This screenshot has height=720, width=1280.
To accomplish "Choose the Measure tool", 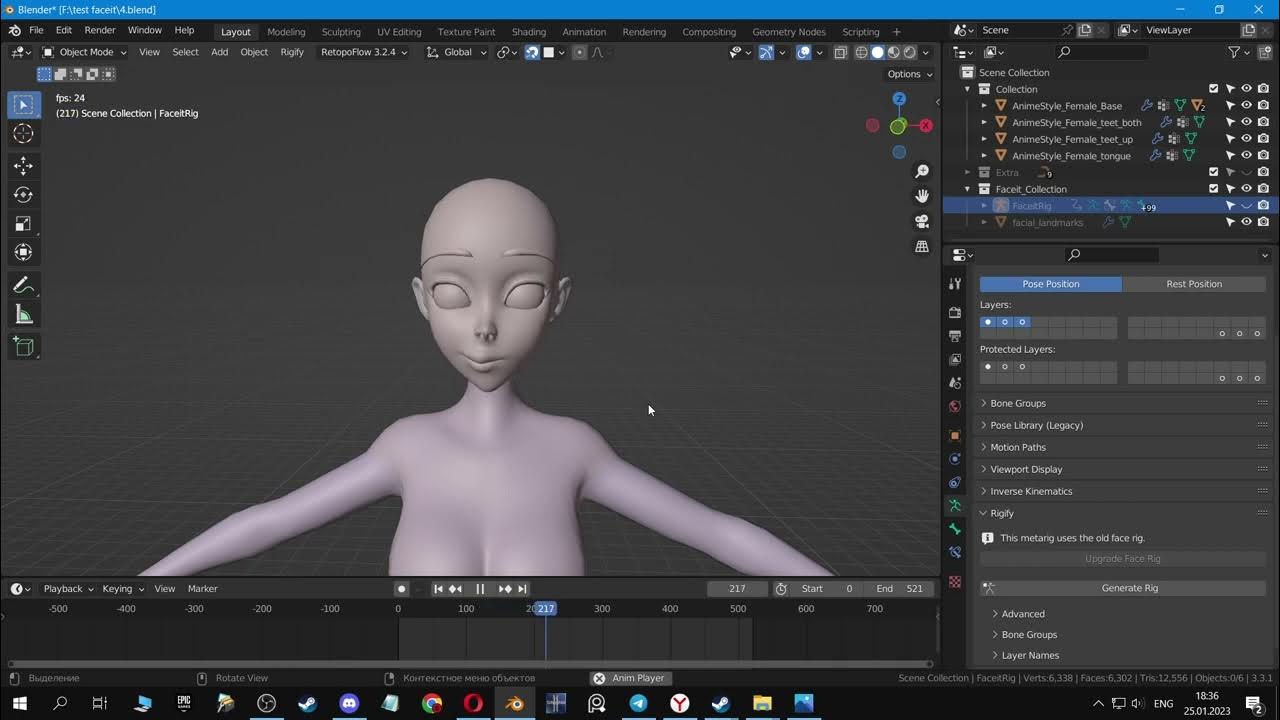I will click(23, 315).
